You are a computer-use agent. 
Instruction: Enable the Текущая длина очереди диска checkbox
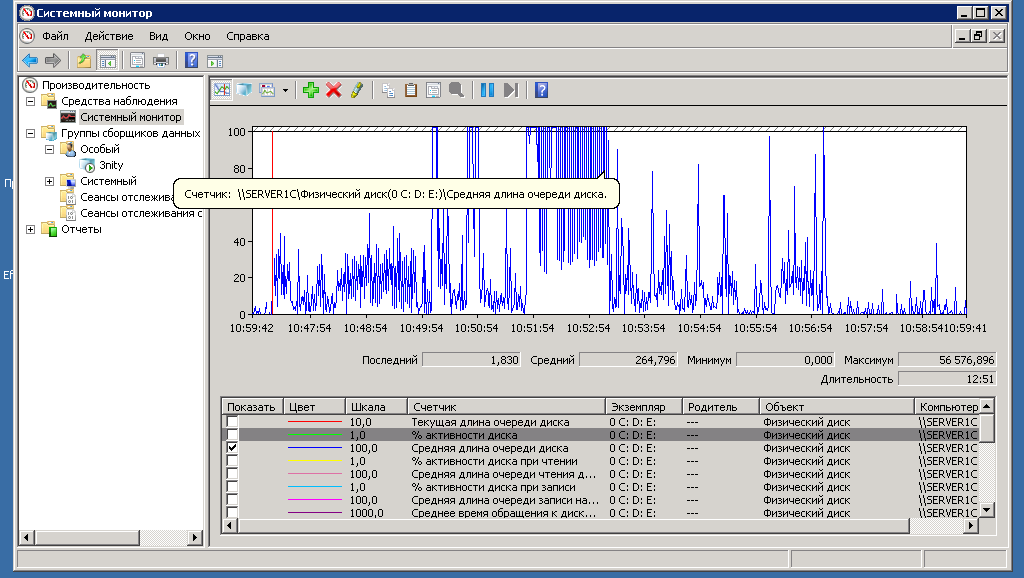pos(233,423)
